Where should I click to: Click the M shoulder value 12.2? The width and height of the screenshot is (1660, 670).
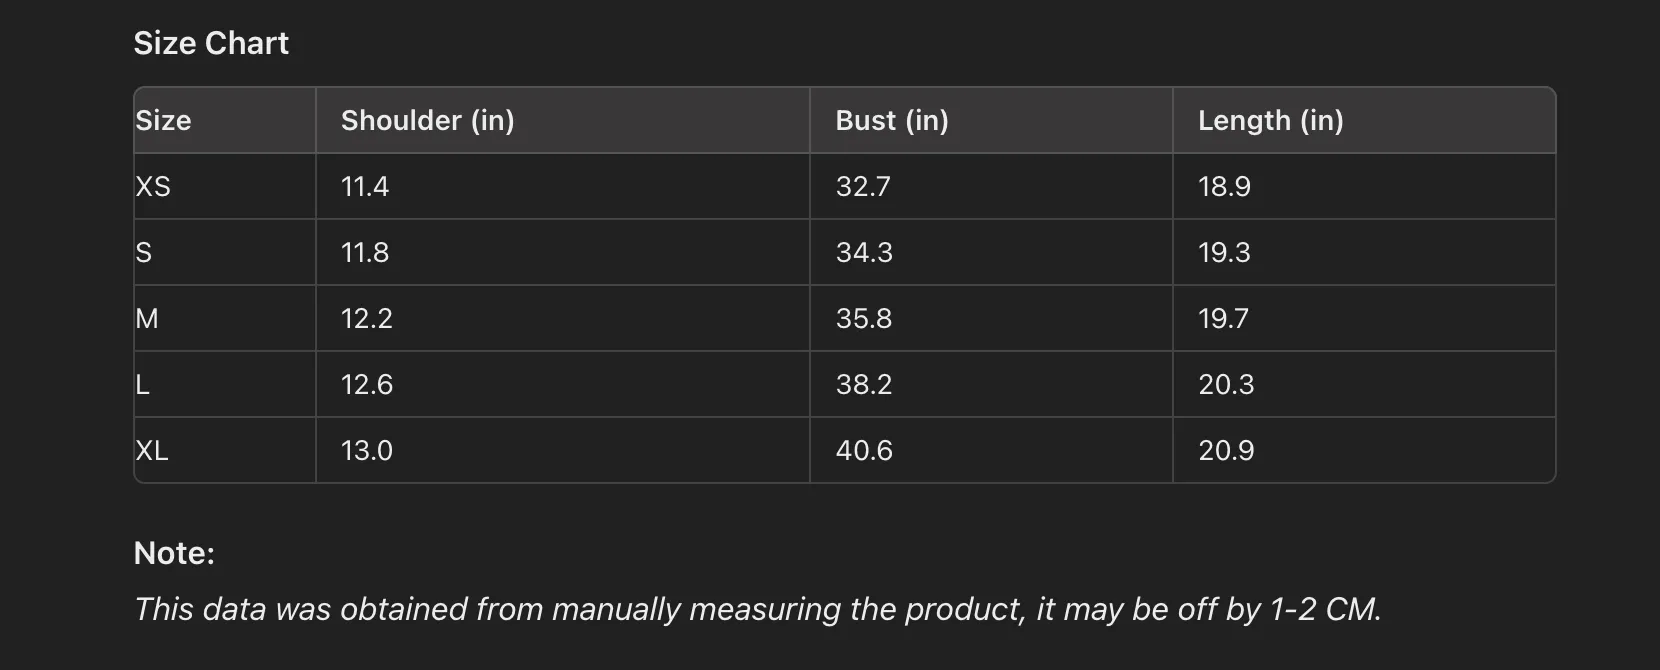coord(367,318)
